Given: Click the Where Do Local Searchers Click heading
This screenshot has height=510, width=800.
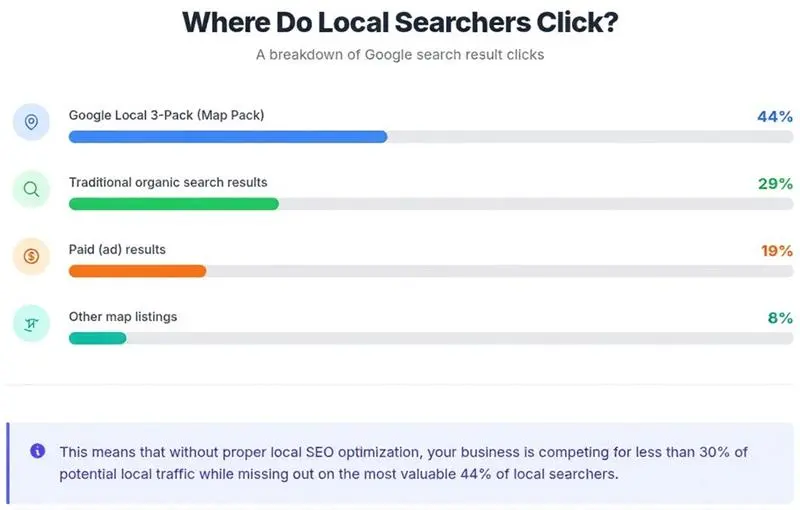Looking at the screenshot, I should pos(400,22).
